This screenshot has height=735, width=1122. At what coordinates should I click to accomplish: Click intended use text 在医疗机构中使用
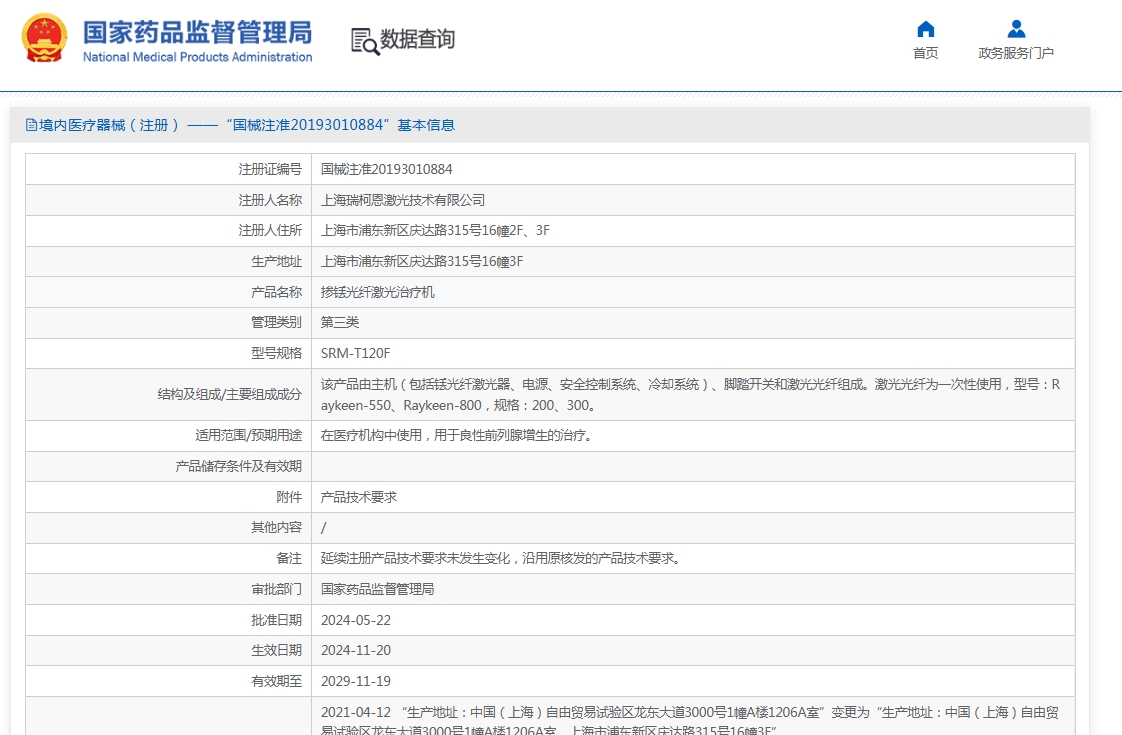(457, 436)
